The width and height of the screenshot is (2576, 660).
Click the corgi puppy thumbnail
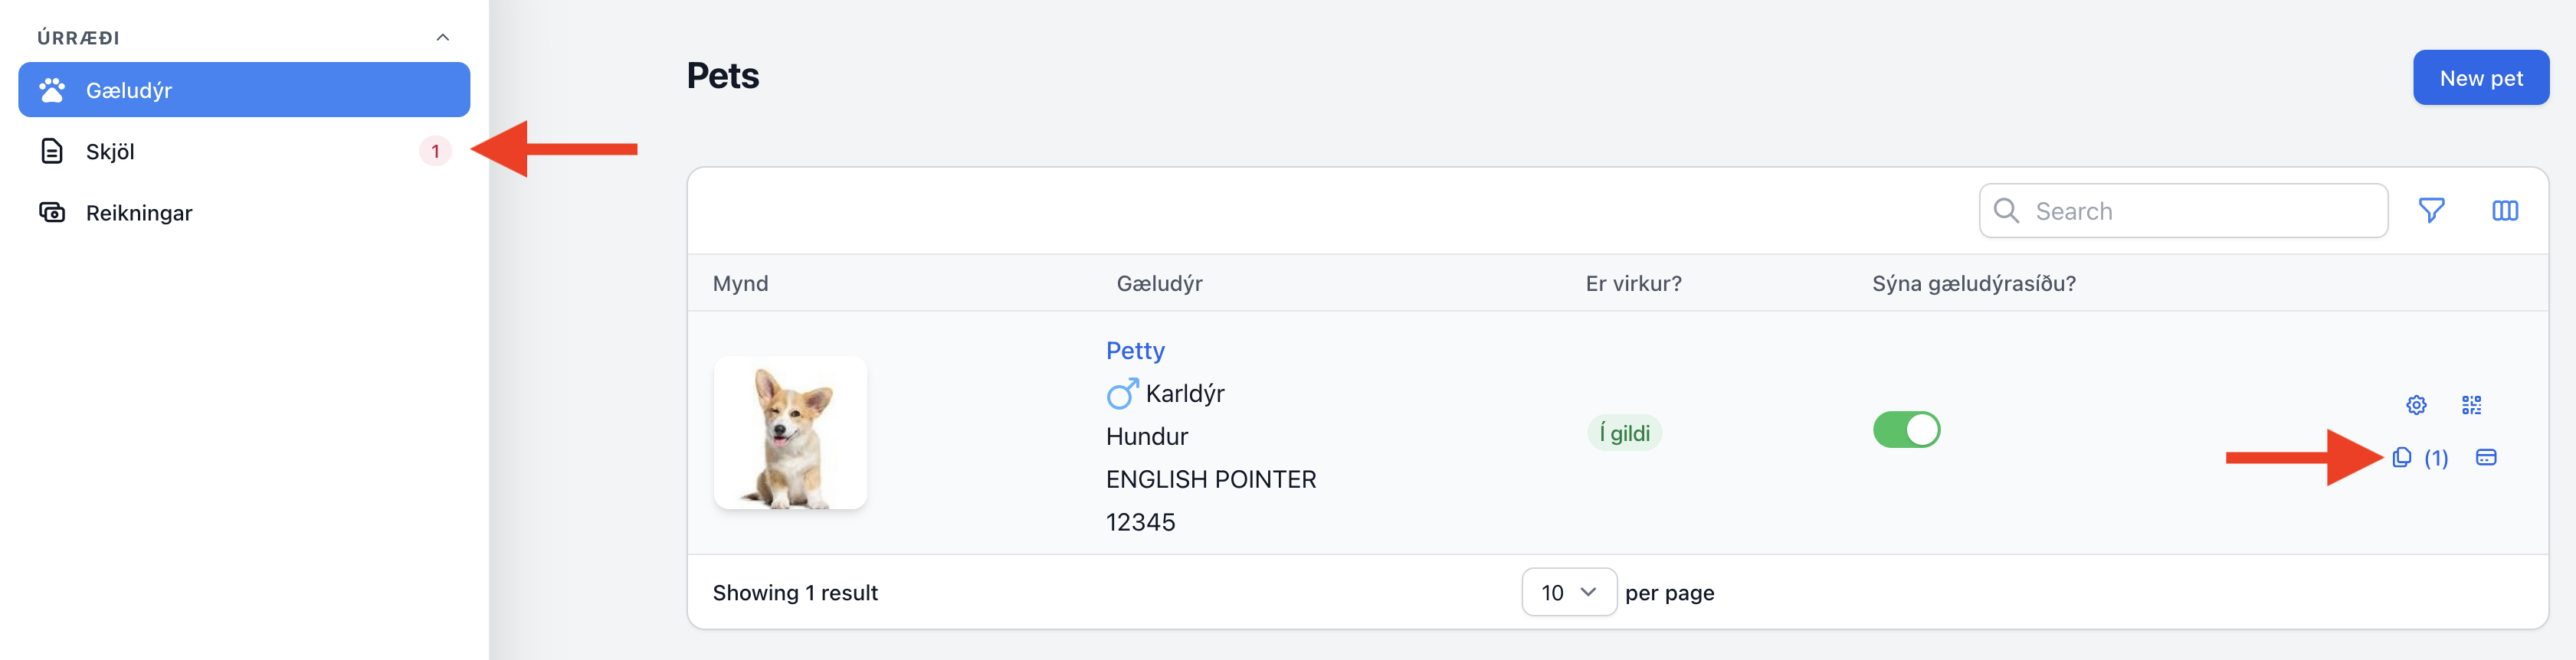click(790, 433)
